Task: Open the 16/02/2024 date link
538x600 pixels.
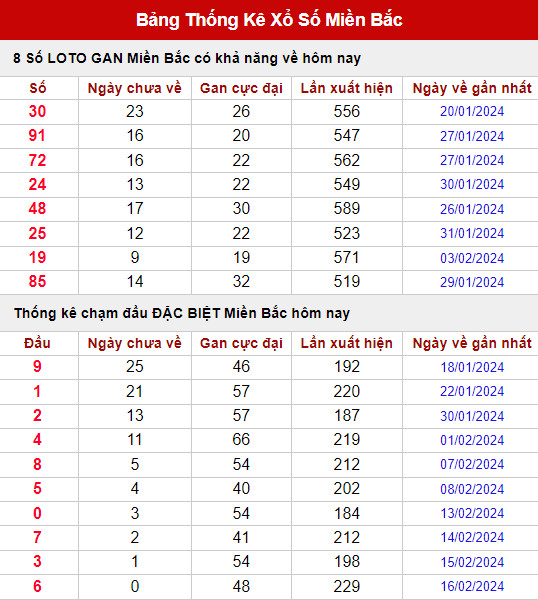Action: pos(472,586)
